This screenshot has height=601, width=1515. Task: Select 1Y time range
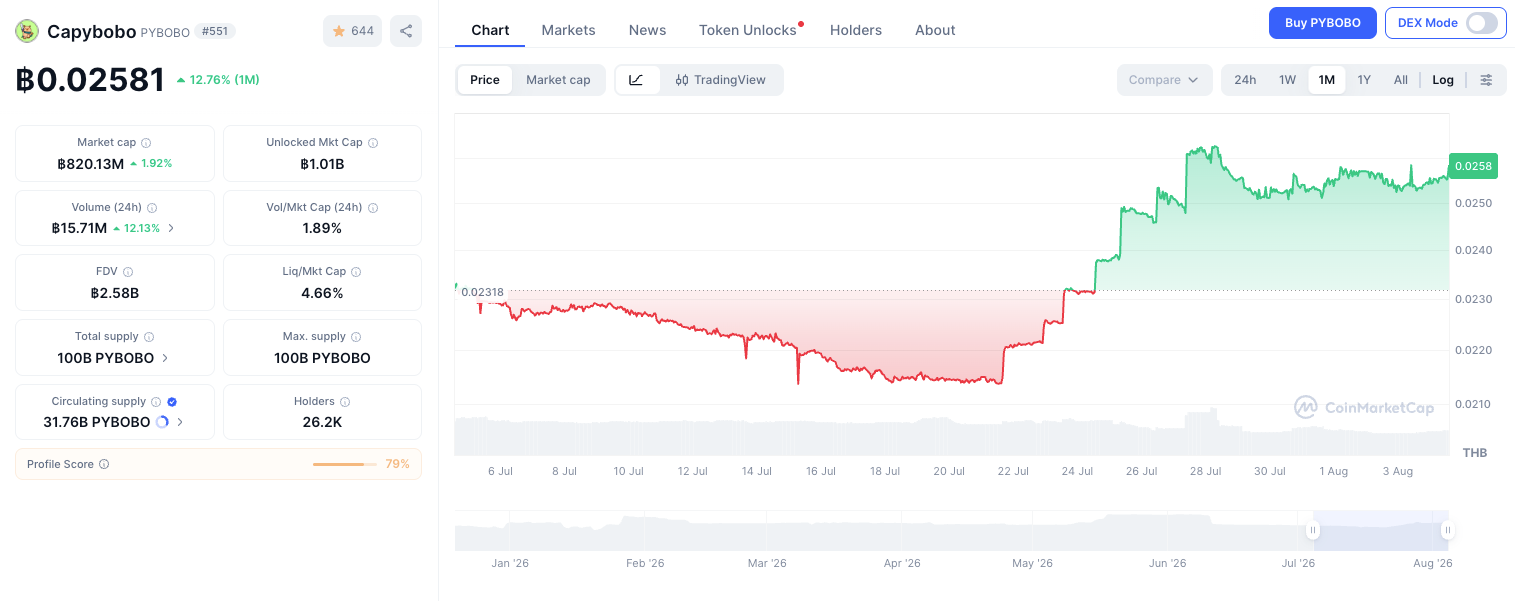1364,80
